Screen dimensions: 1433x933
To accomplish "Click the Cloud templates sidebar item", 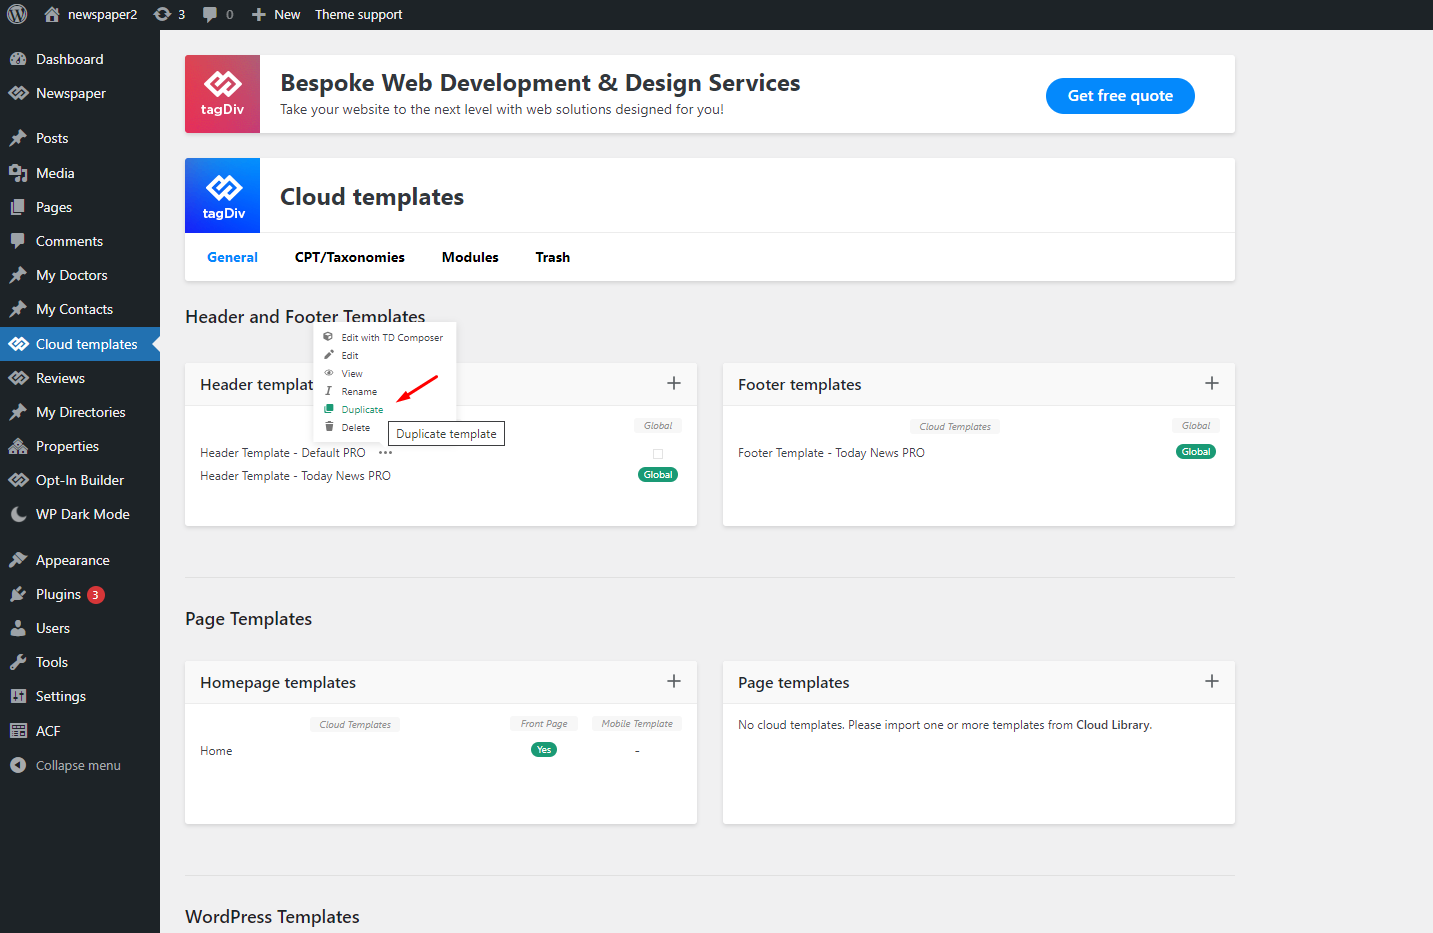I will pos(80,344).
